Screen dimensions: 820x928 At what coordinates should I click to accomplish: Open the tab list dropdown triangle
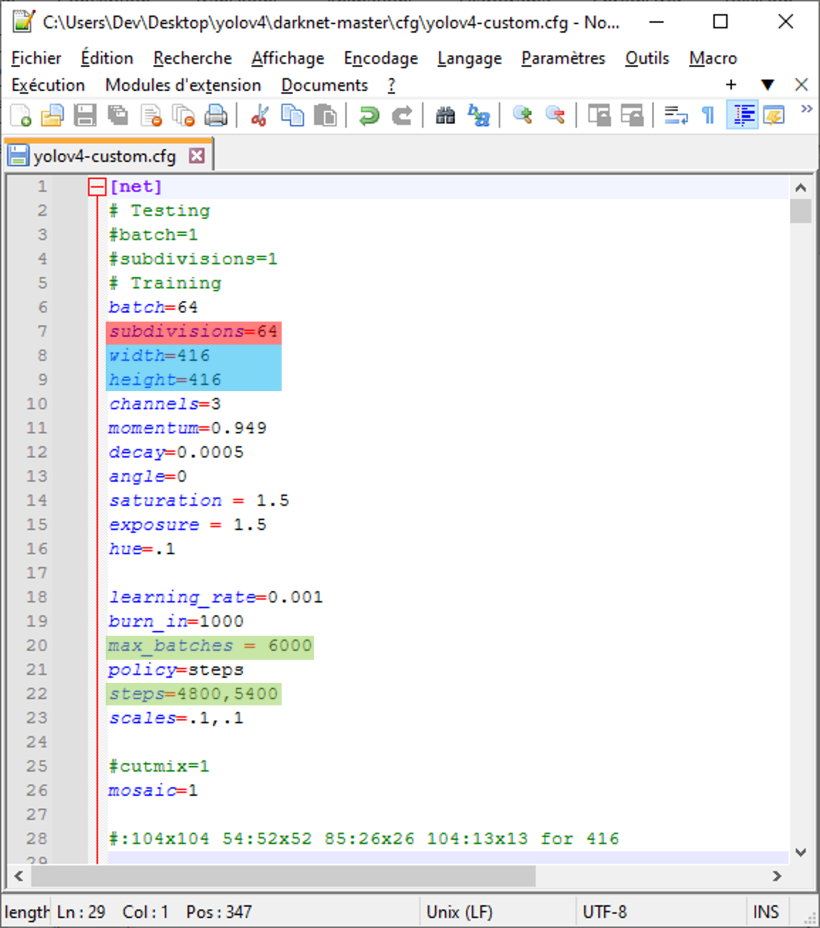click(767, 85)
